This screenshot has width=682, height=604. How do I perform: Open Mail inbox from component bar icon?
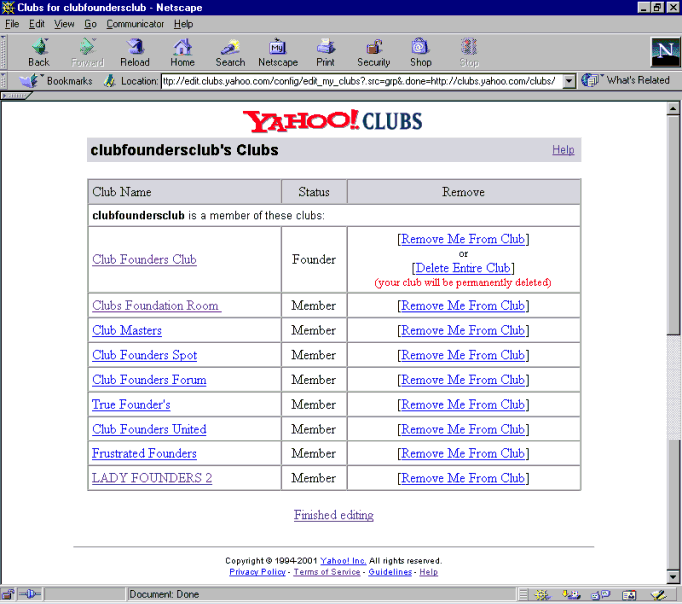[x=571, y=594]
